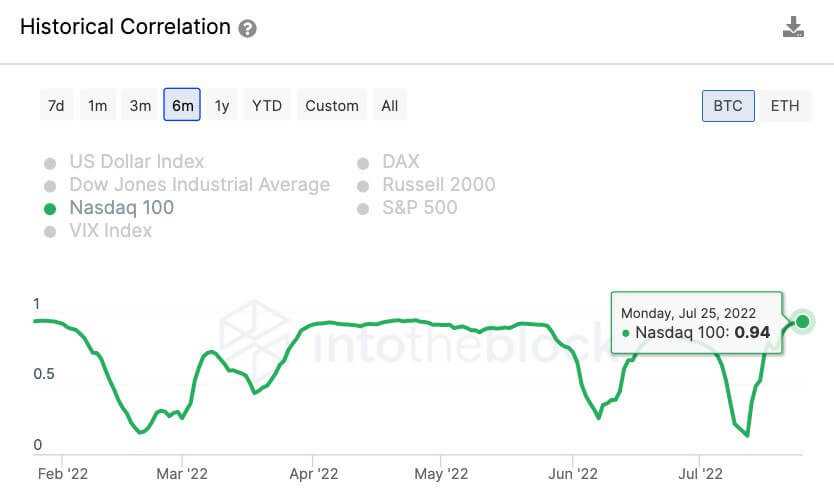This screenshot has height=504, width=834.
Task: Click the Jul 25 data point marker
Action: pyautogui.click(x=802, y=321)
